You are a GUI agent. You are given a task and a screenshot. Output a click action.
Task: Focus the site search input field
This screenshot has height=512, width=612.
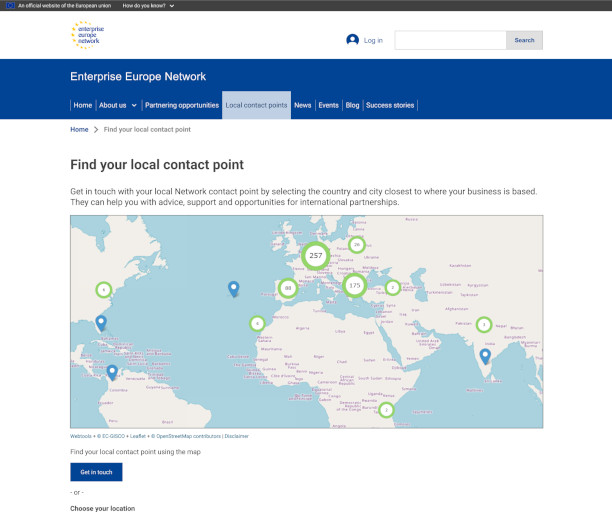(x=450, y=40)
